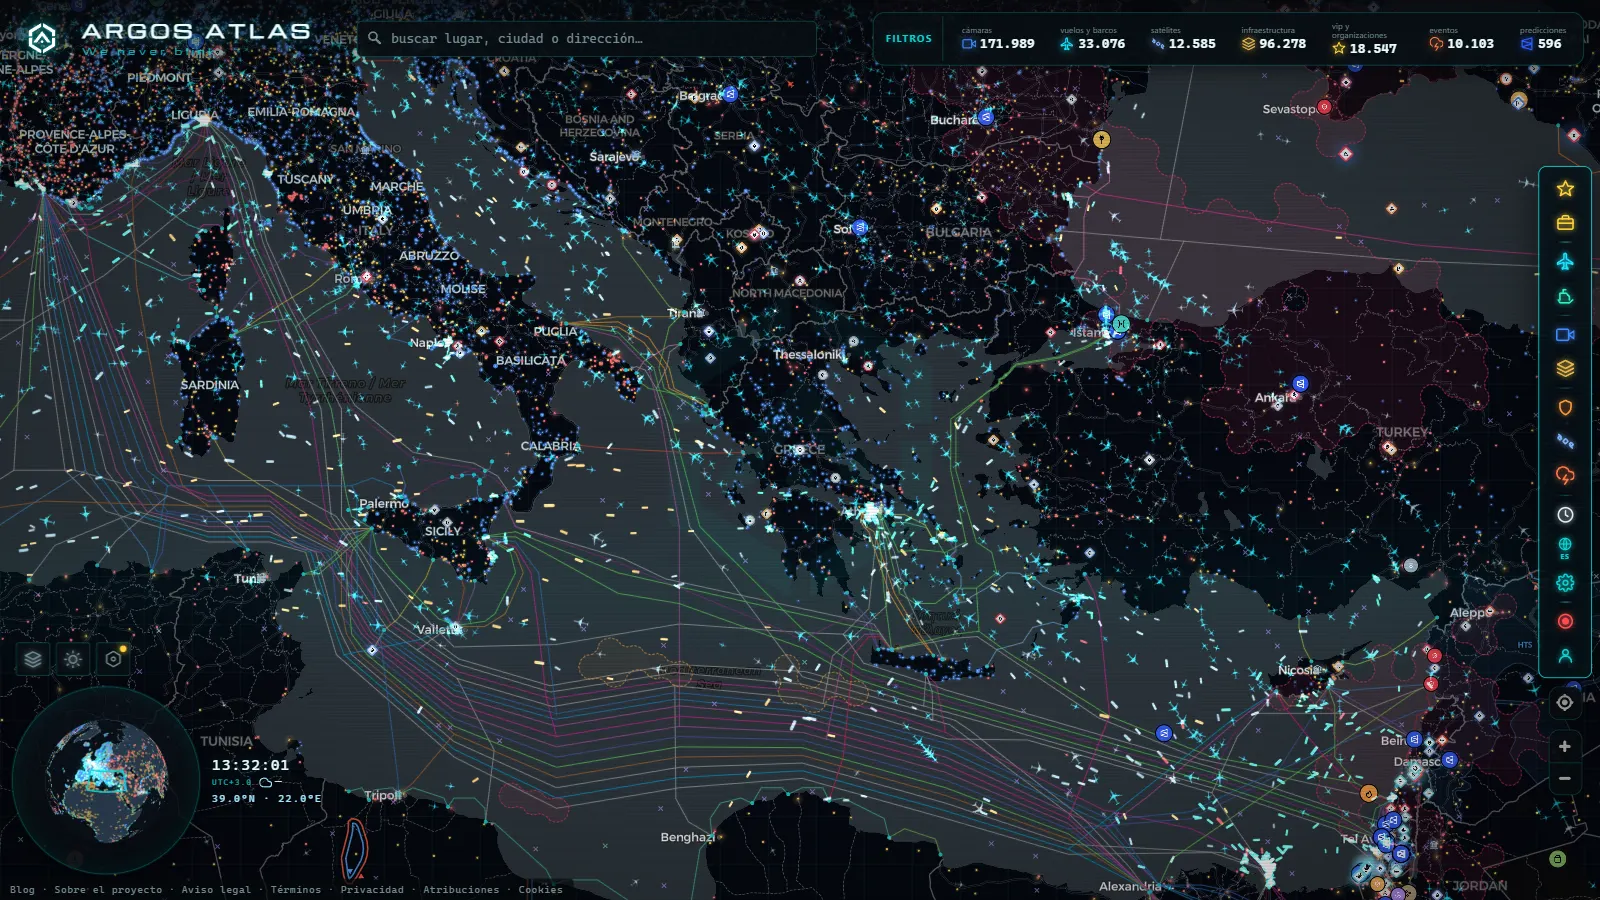Toggle the eventos filter counter
1600x900 pixels.
1461,39
